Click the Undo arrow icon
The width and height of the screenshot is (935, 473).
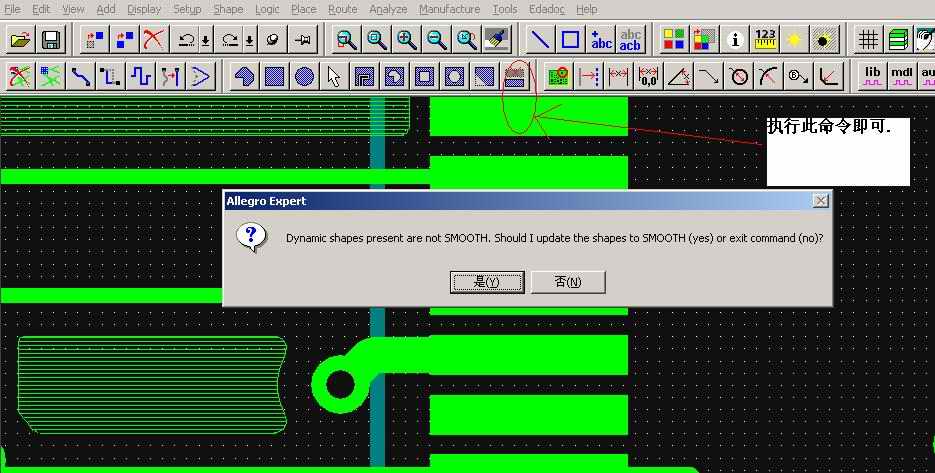186,40
